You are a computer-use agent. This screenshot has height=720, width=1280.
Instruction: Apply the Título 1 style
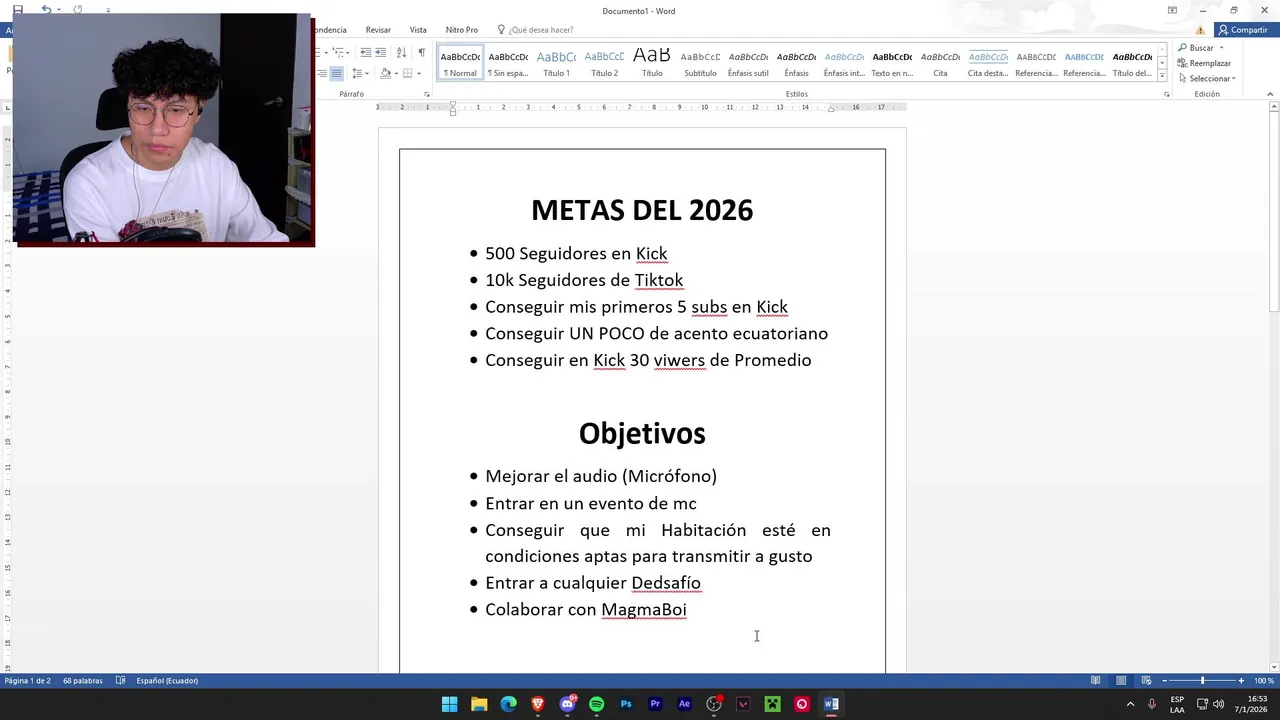(556, 62)
